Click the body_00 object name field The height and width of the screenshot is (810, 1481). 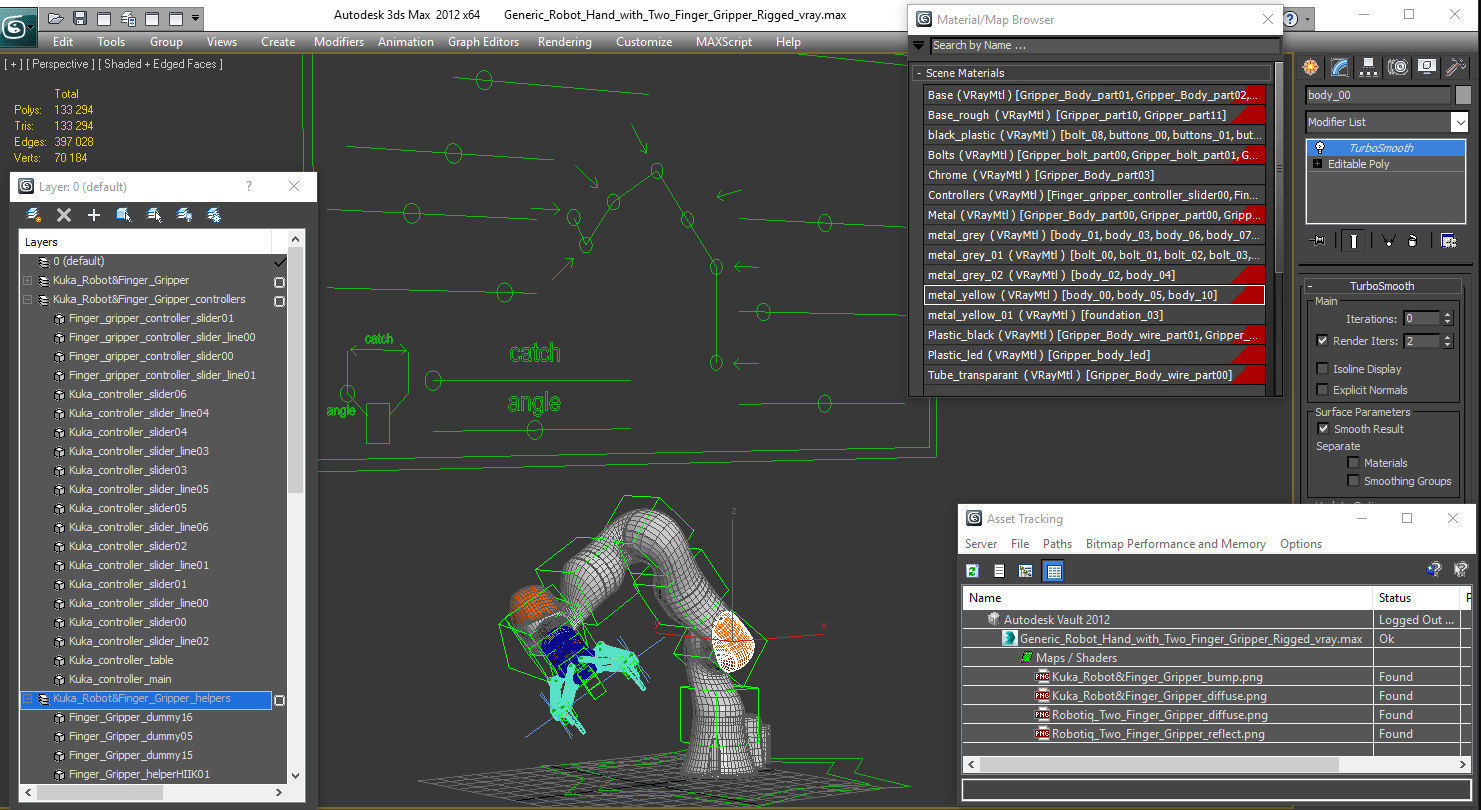tap(1378, 95)
